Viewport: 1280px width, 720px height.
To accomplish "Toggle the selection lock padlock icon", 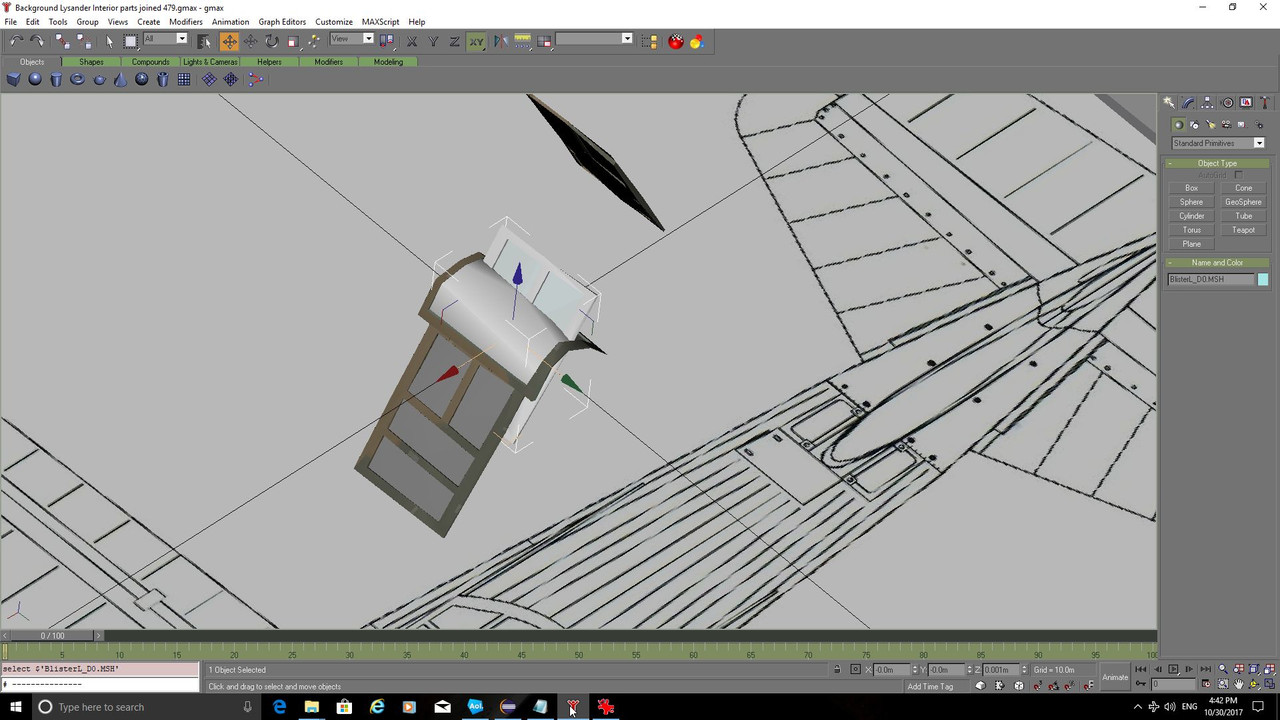I will click(837, 669).
